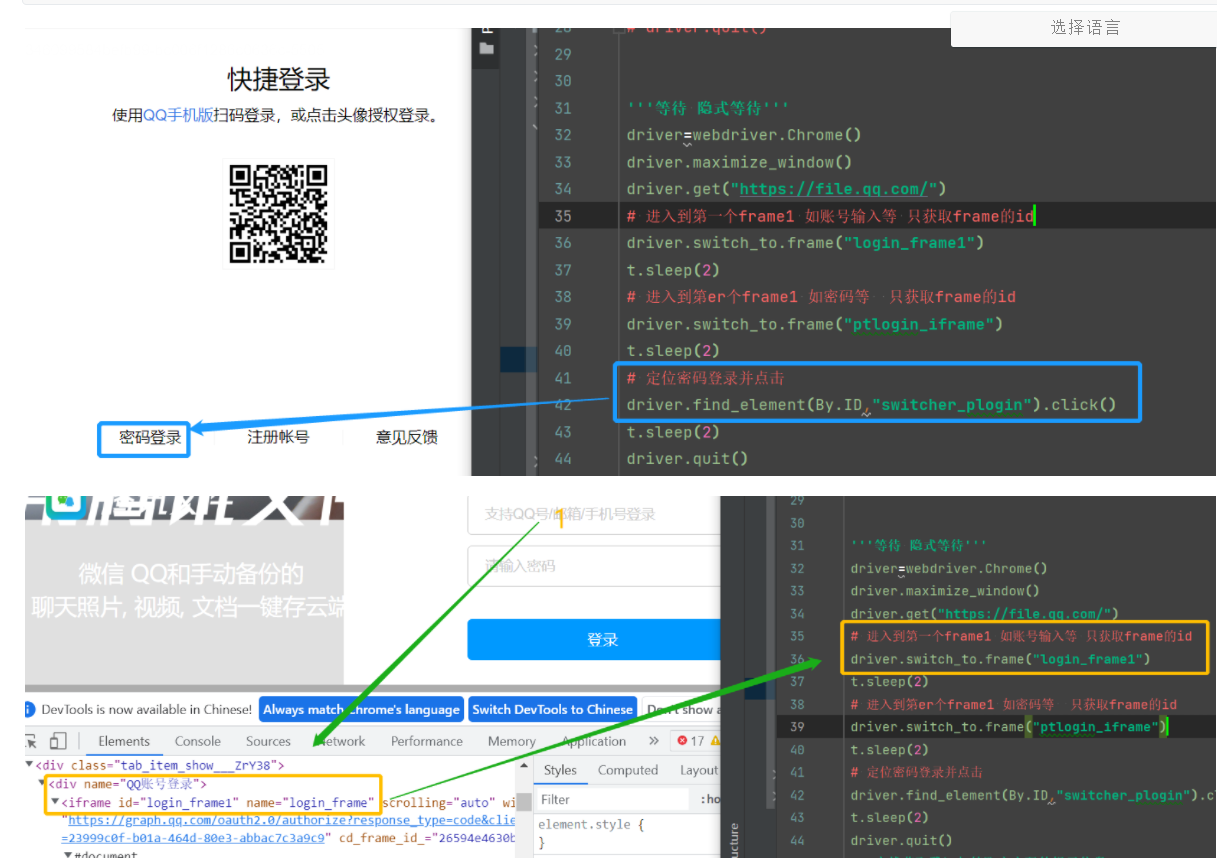The image size is (1217, 863).
Task: Toggle the device toolbar icon in DevTools
Action: pyautogui.click(x=58, y=741)
